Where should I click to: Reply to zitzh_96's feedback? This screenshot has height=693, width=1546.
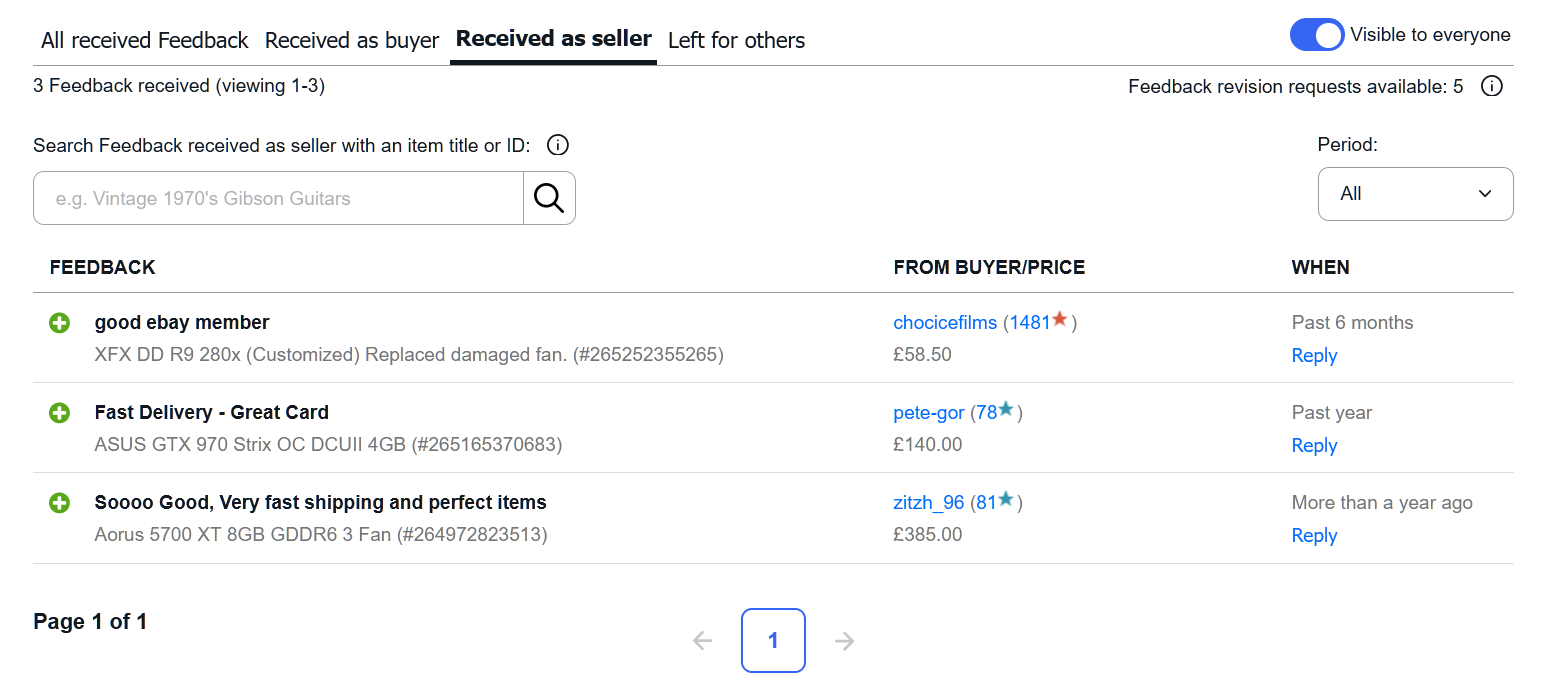1314,536
